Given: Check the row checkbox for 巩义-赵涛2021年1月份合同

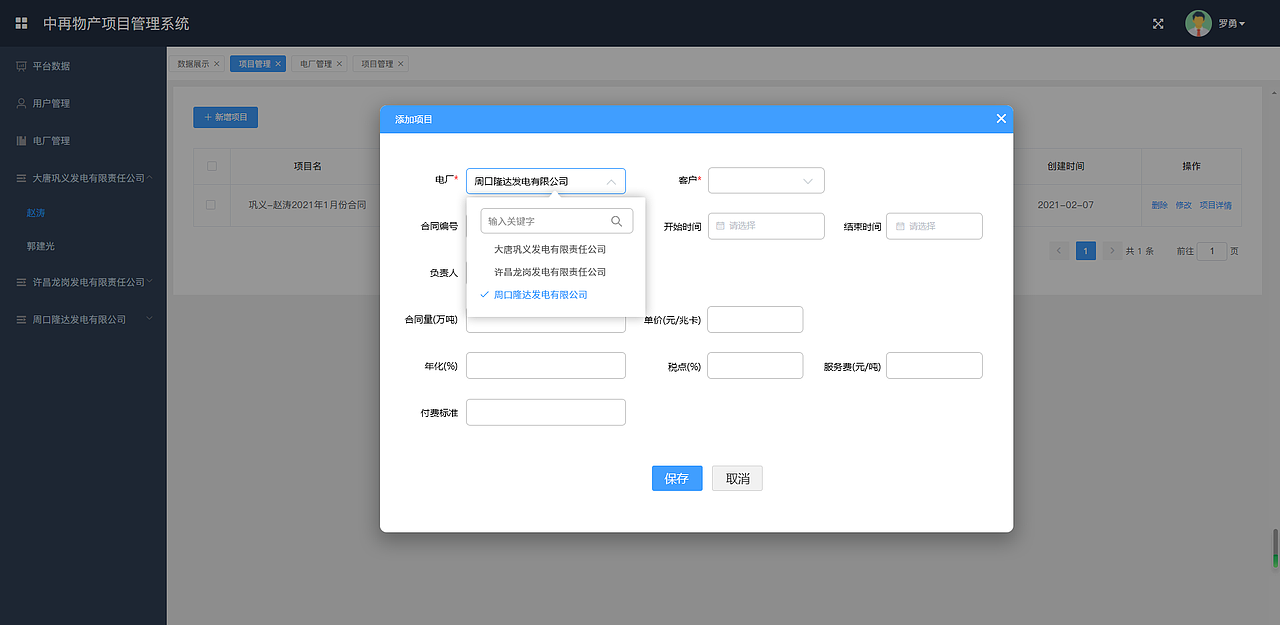Looking at the screenshot, I should tap(211, 204).
